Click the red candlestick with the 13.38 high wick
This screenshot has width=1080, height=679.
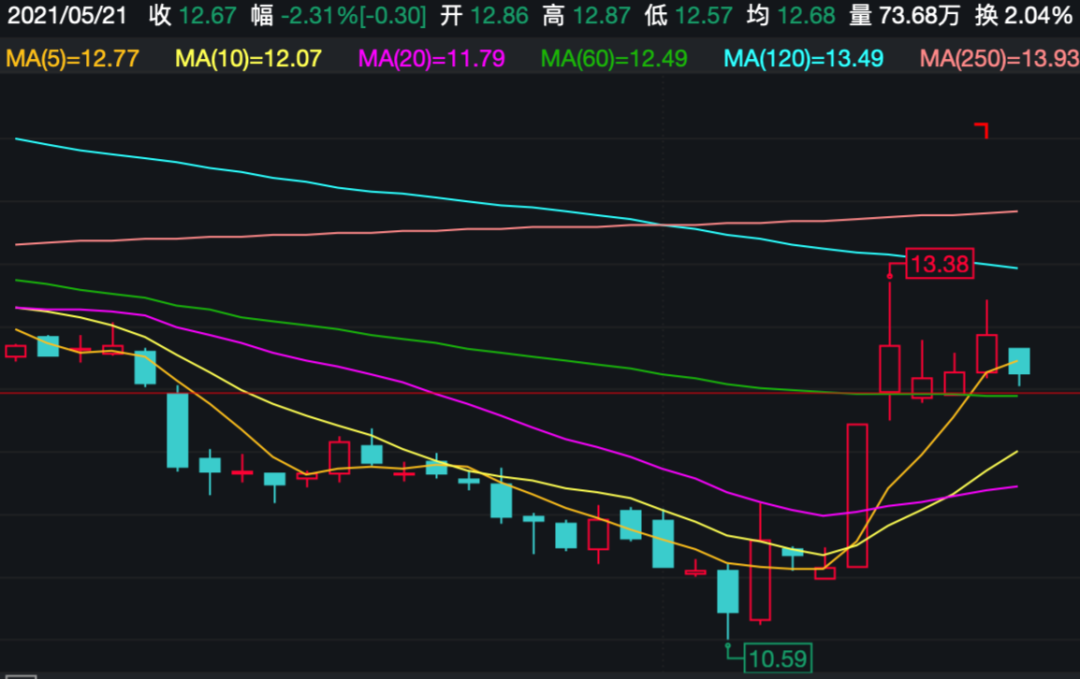coord(889,369)
